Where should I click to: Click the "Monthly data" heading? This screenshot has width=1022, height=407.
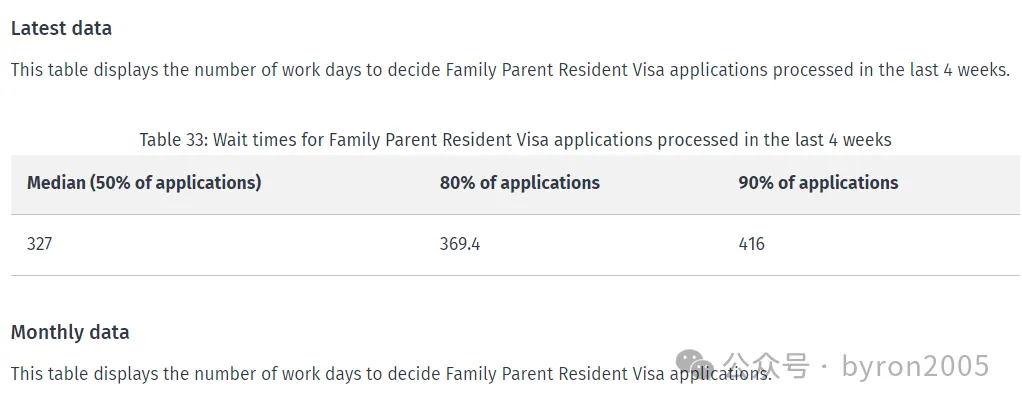click(70, 332)
